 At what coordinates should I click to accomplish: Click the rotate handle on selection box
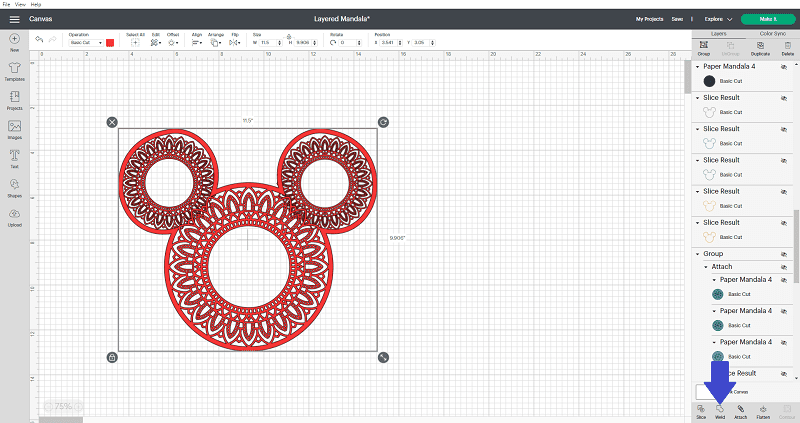383,122
